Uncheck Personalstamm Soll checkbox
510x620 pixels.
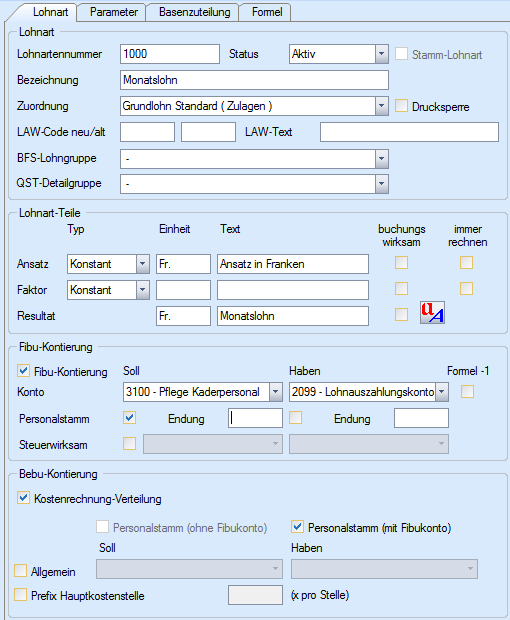coord(130,418)
